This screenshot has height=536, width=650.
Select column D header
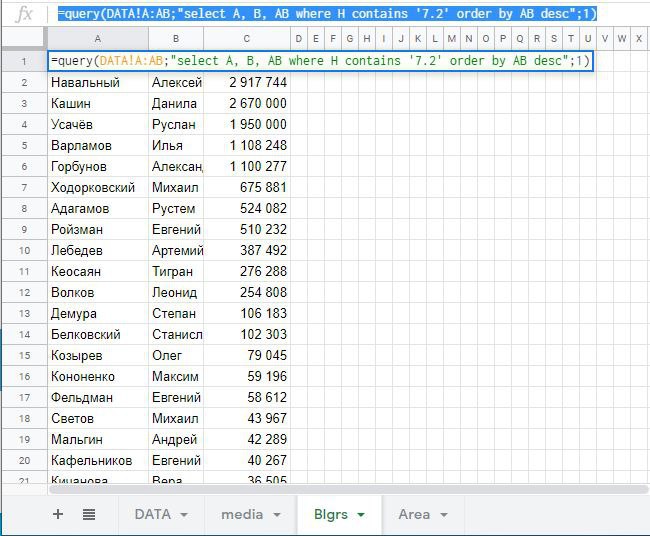[x=298, y=39]
